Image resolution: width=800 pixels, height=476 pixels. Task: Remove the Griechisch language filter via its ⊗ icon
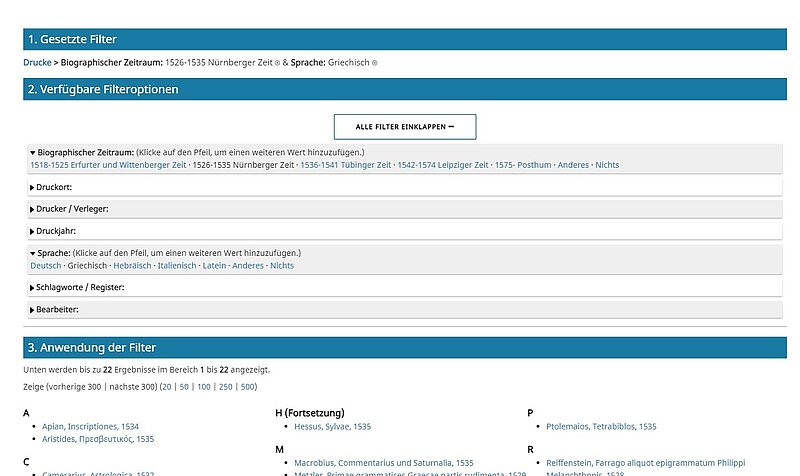click(x=375, y=63)
